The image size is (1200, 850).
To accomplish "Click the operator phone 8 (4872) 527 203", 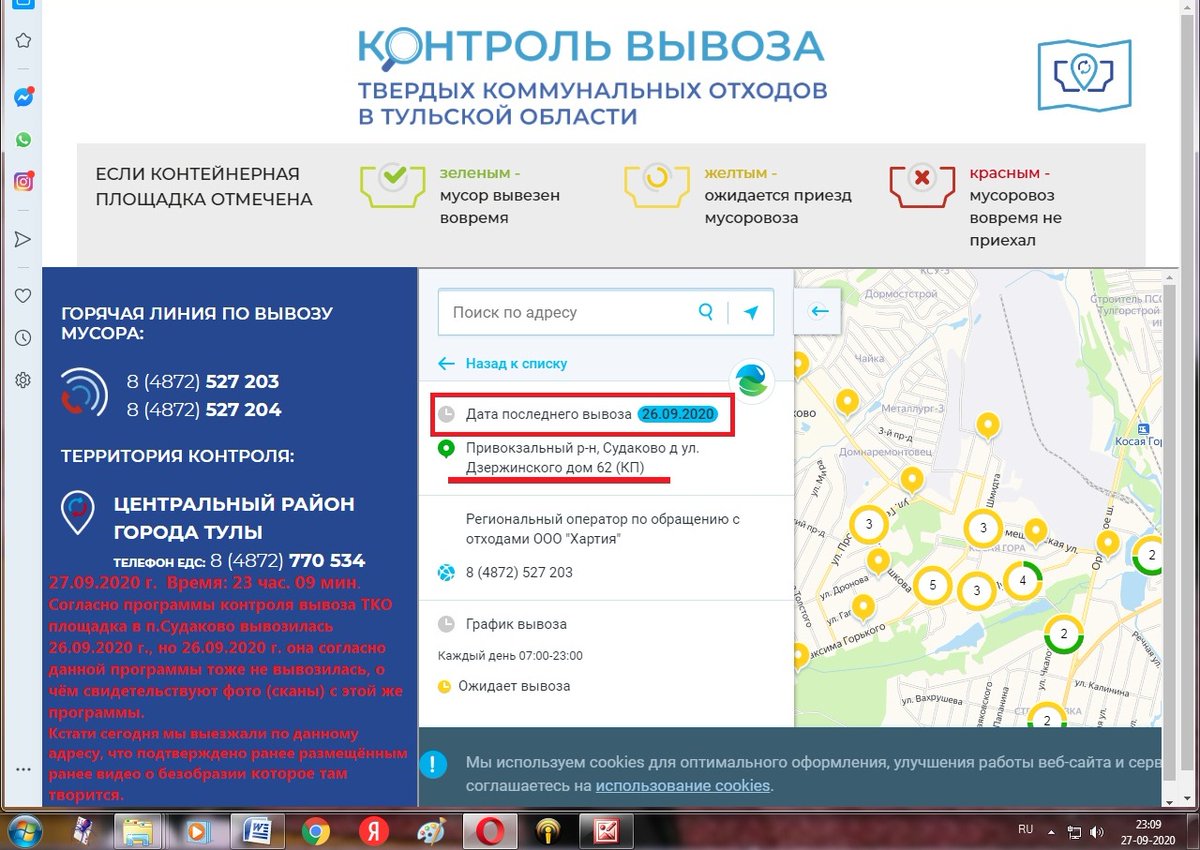I will tap(519, 573).
